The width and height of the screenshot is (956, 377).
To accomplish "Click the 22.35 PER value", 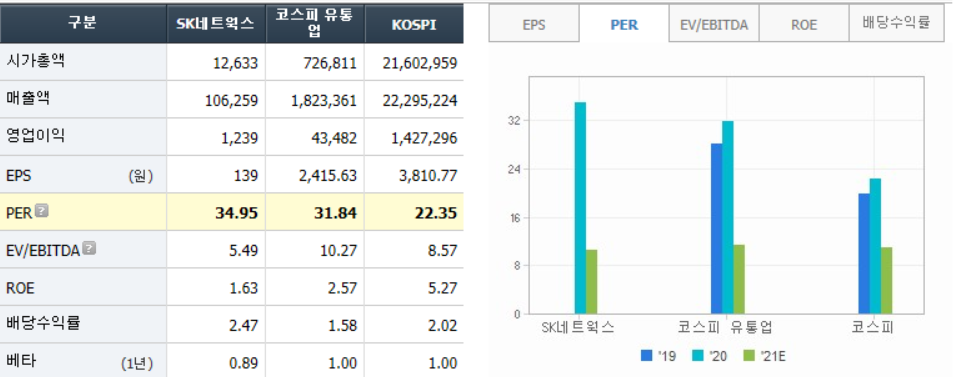I will (435, 213).
